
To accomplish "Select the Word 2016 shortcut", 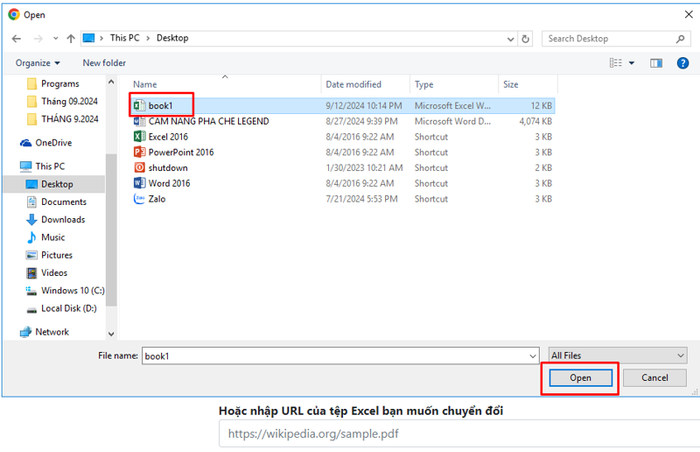I will (343, 184).
